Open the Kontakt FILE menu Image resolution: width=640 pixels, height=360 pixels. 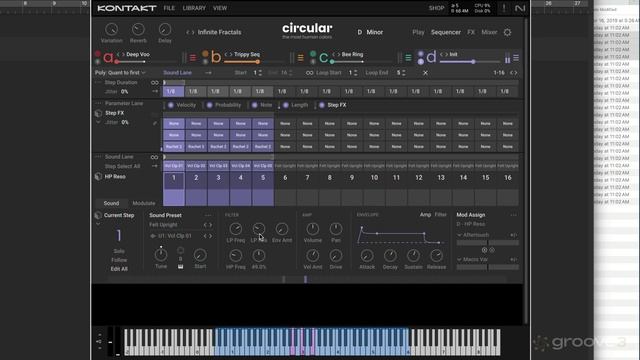169,8
